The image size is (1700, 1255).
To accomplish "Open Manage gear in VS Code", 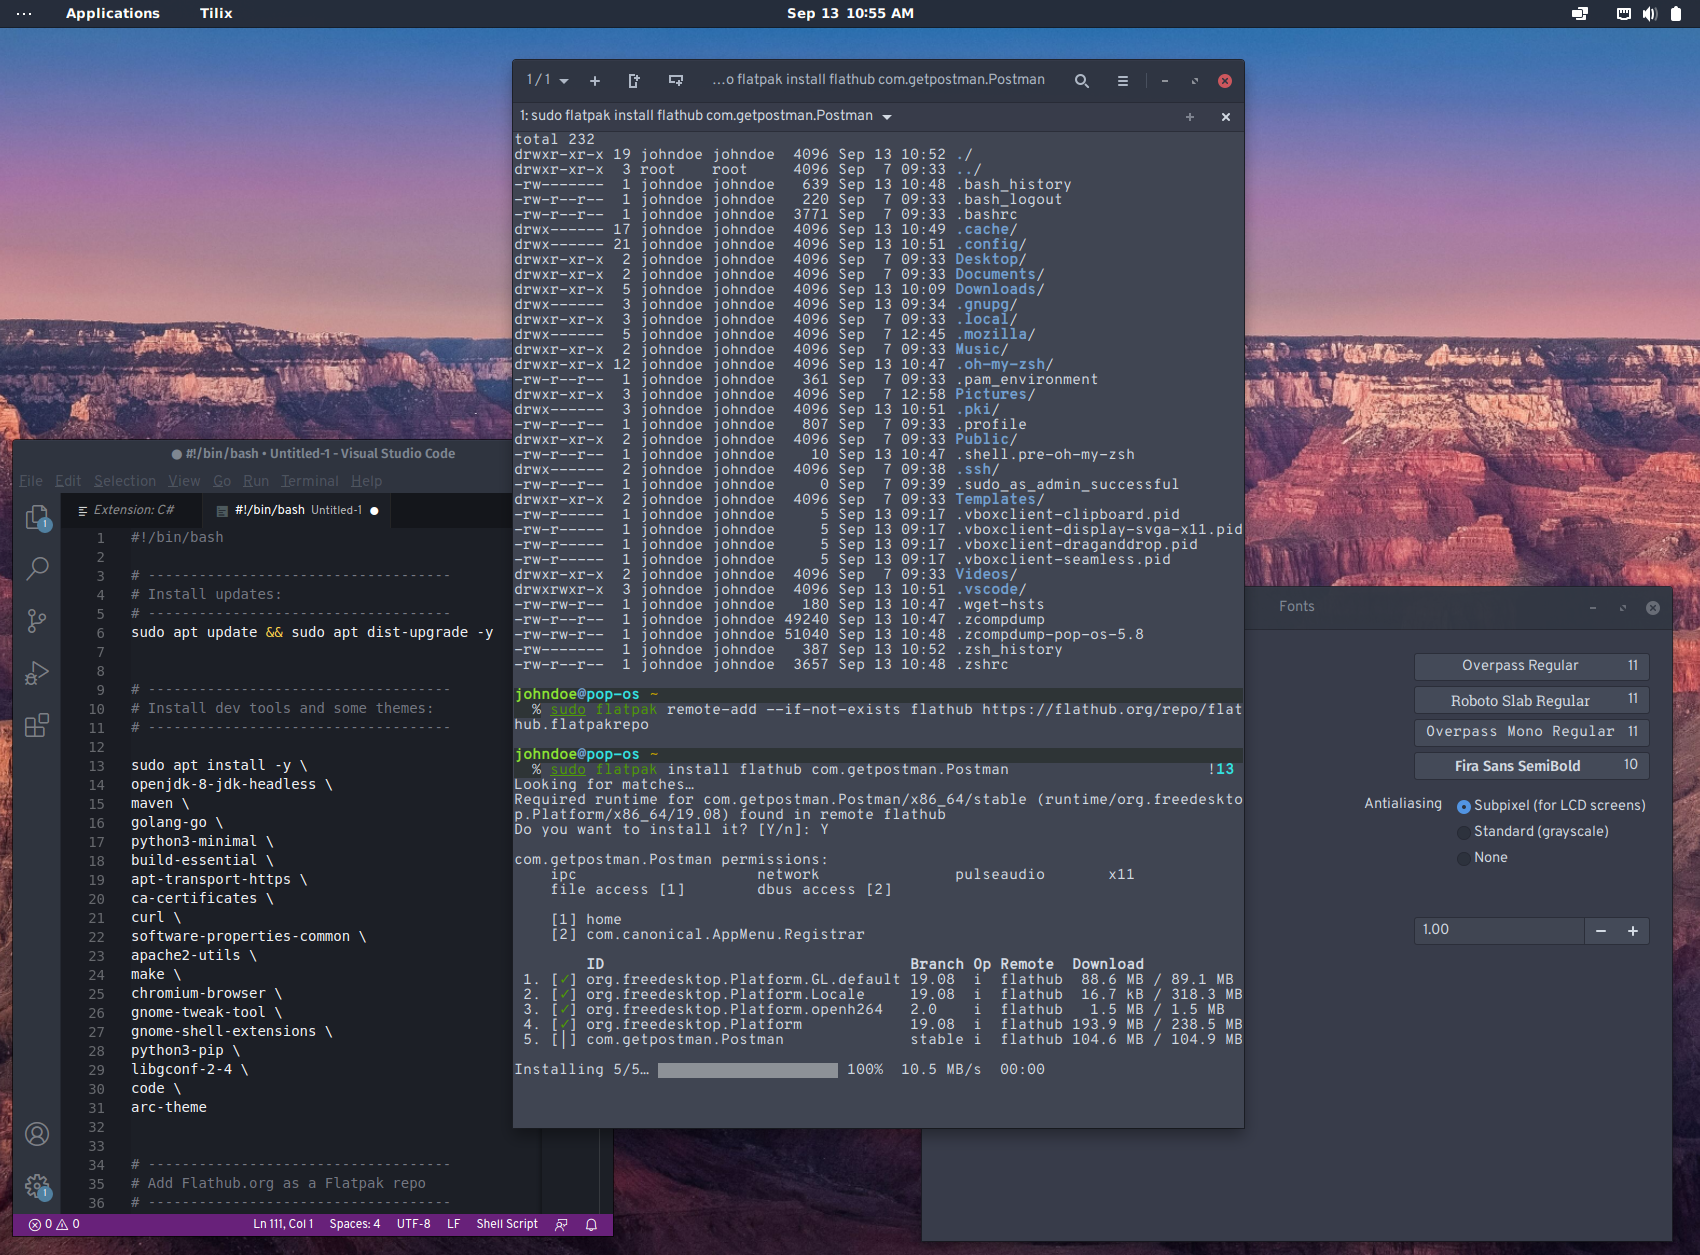I will click(x=37, y=1186).
